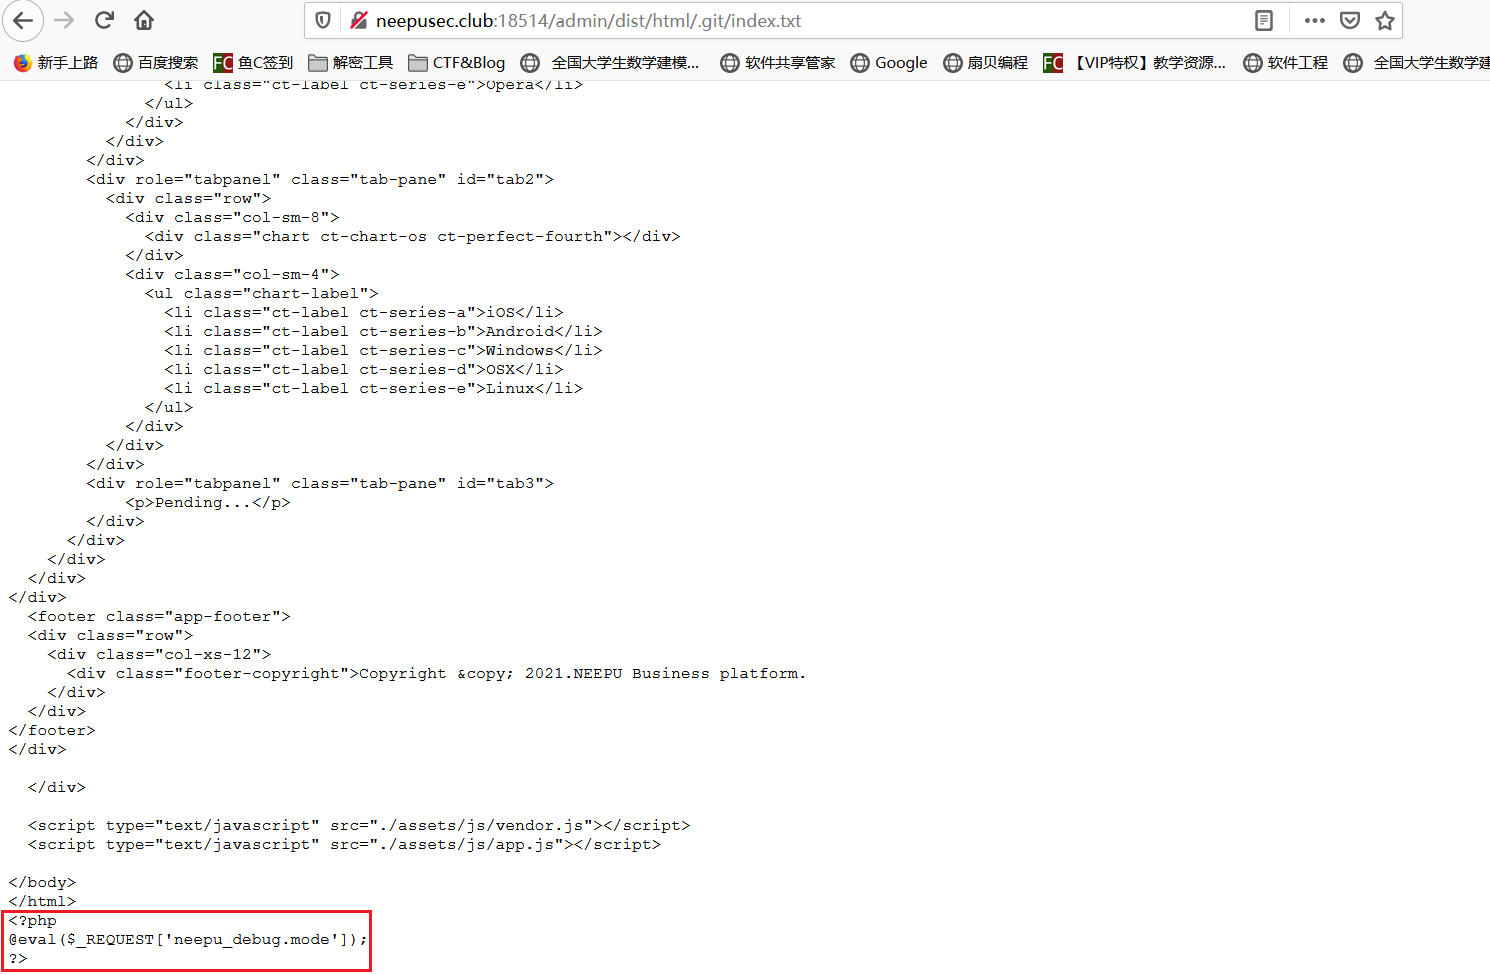1490x974 pixels.
Task: Click the list item line containing OSX
Action: point(364,370)
